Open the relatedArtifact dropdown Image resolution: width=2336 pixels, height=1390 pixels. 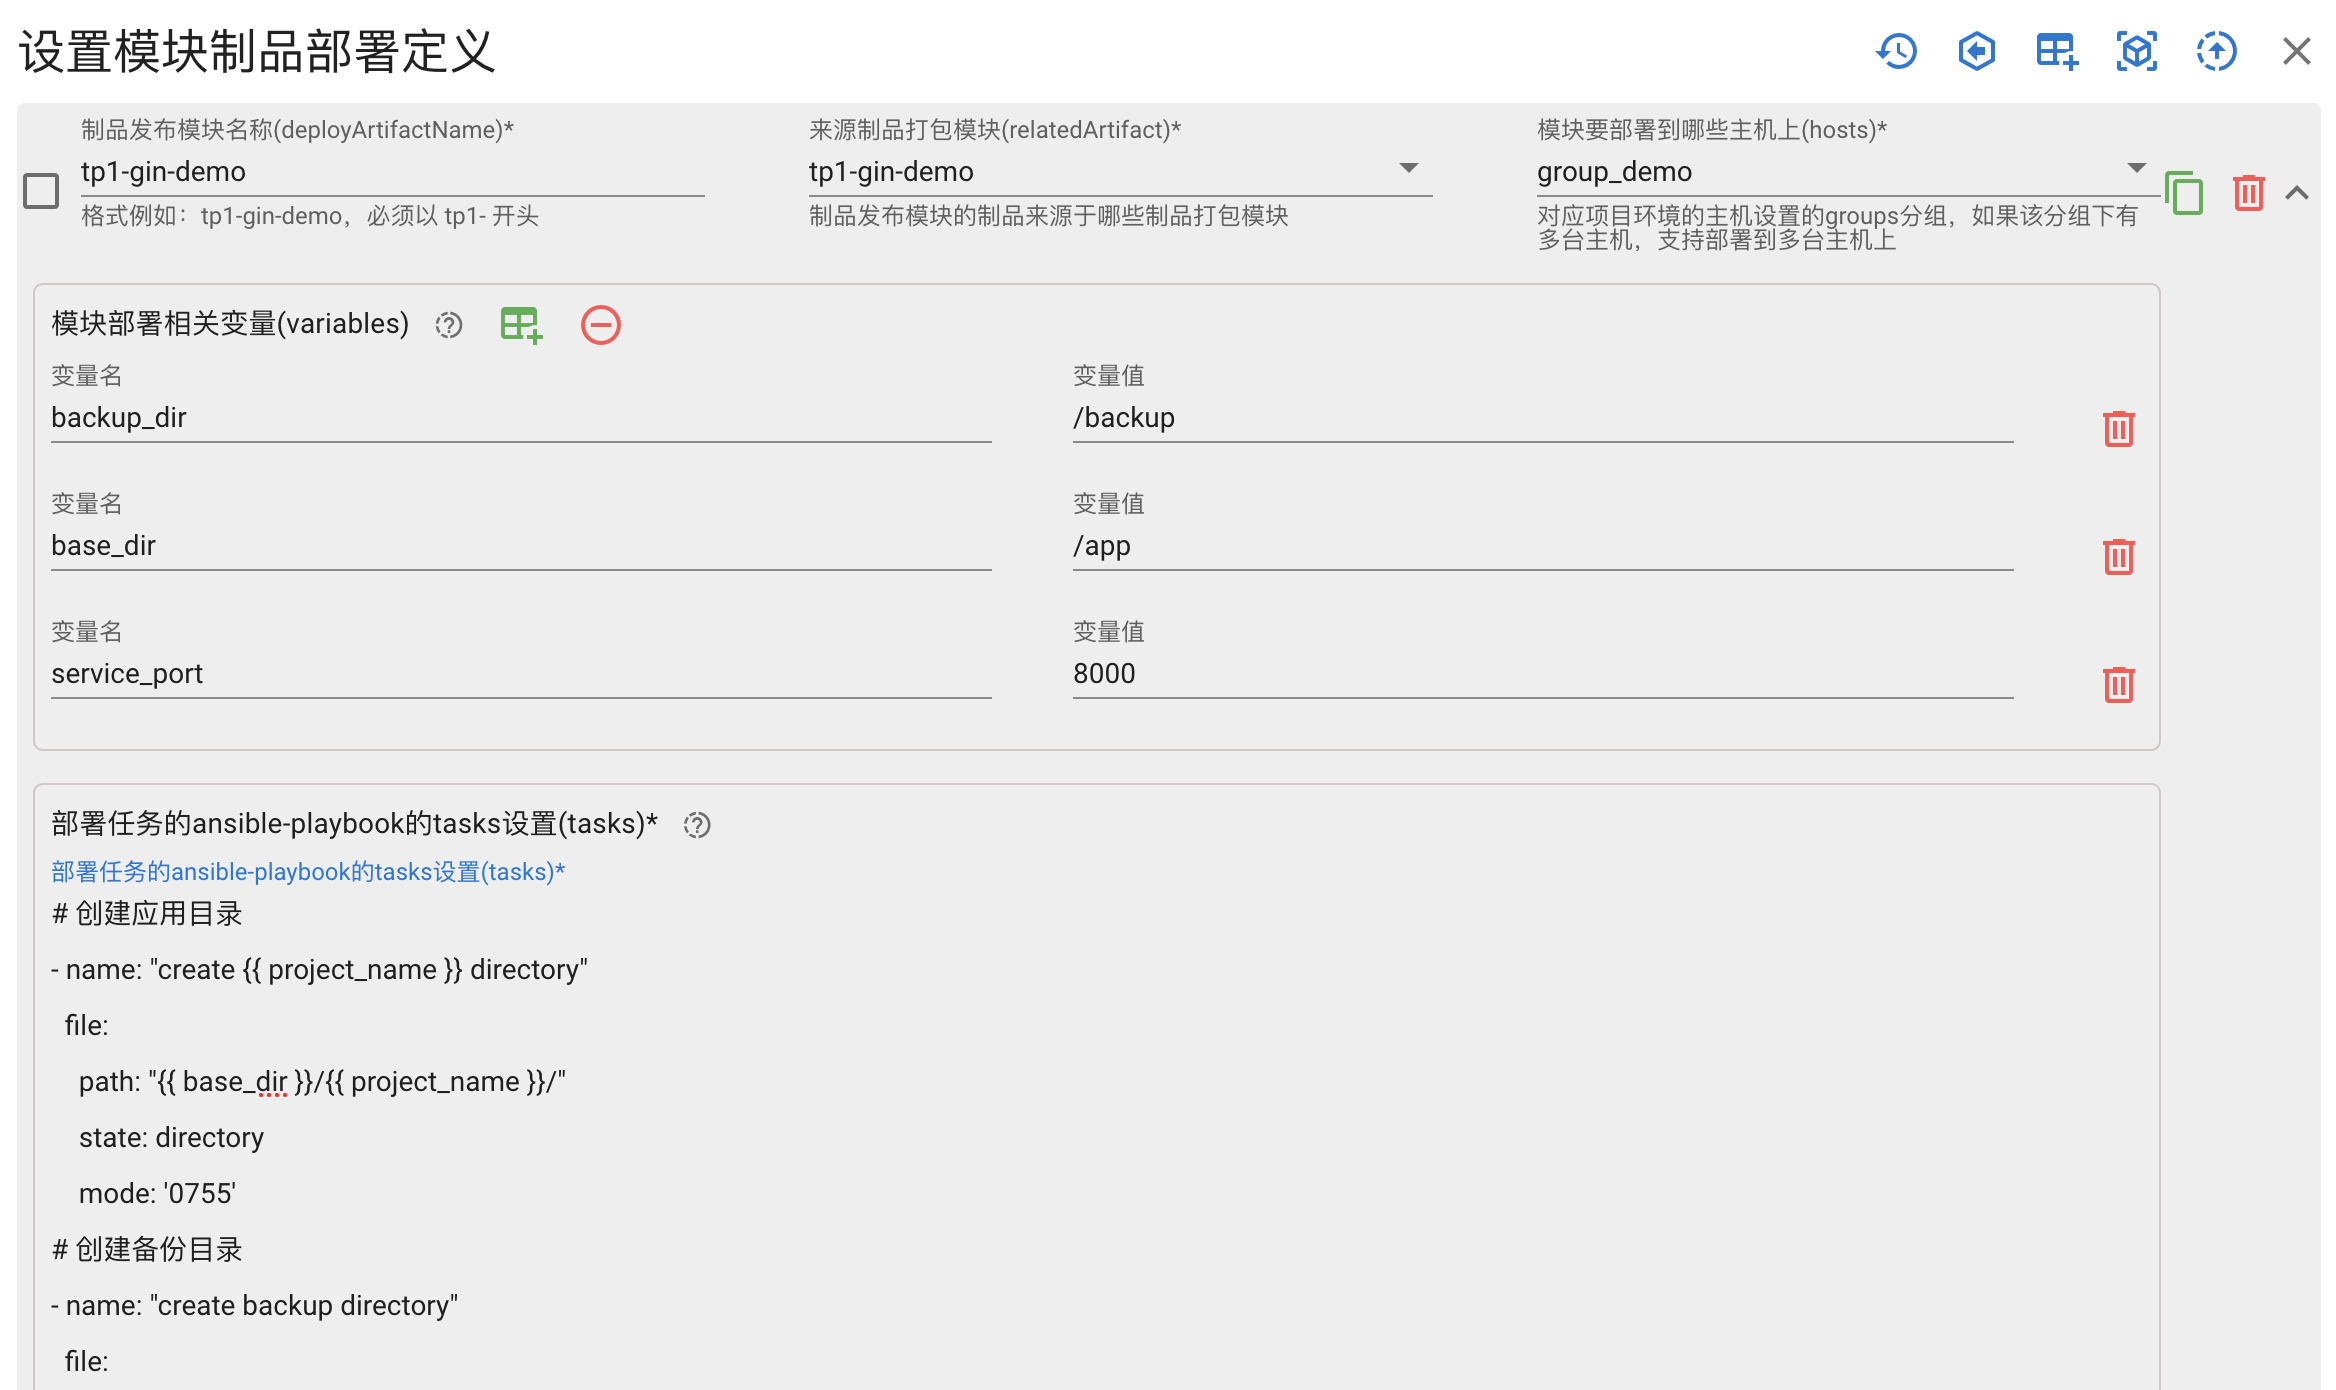(x=1410, y=168)
